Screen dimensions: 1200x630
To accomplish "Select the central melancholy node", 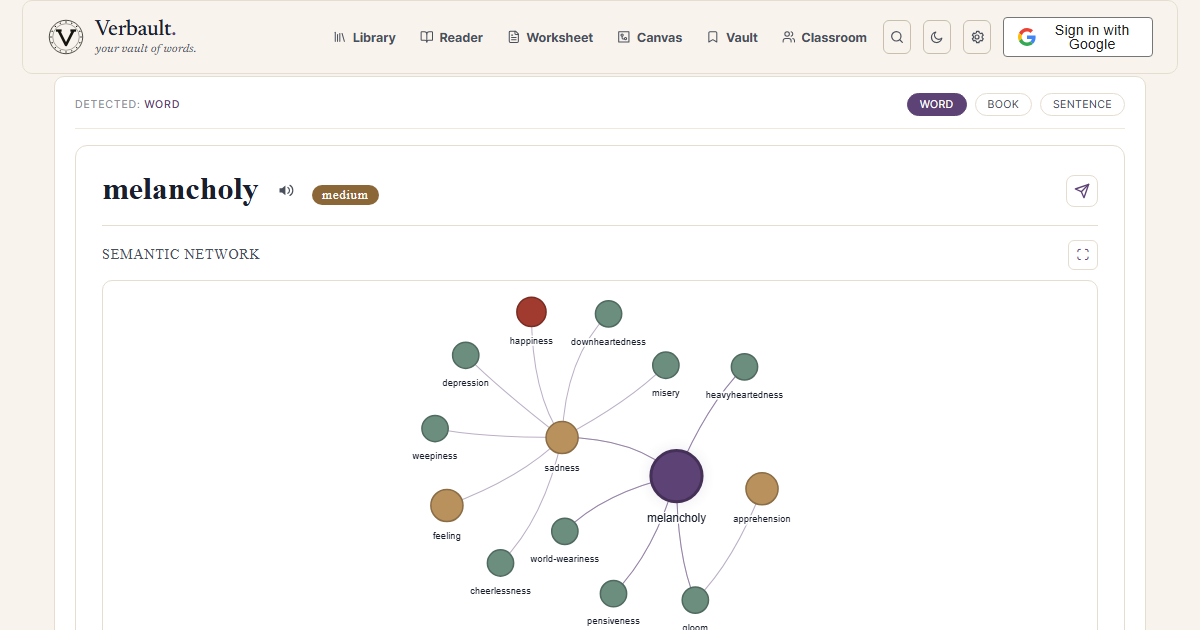I will [676, 476].
